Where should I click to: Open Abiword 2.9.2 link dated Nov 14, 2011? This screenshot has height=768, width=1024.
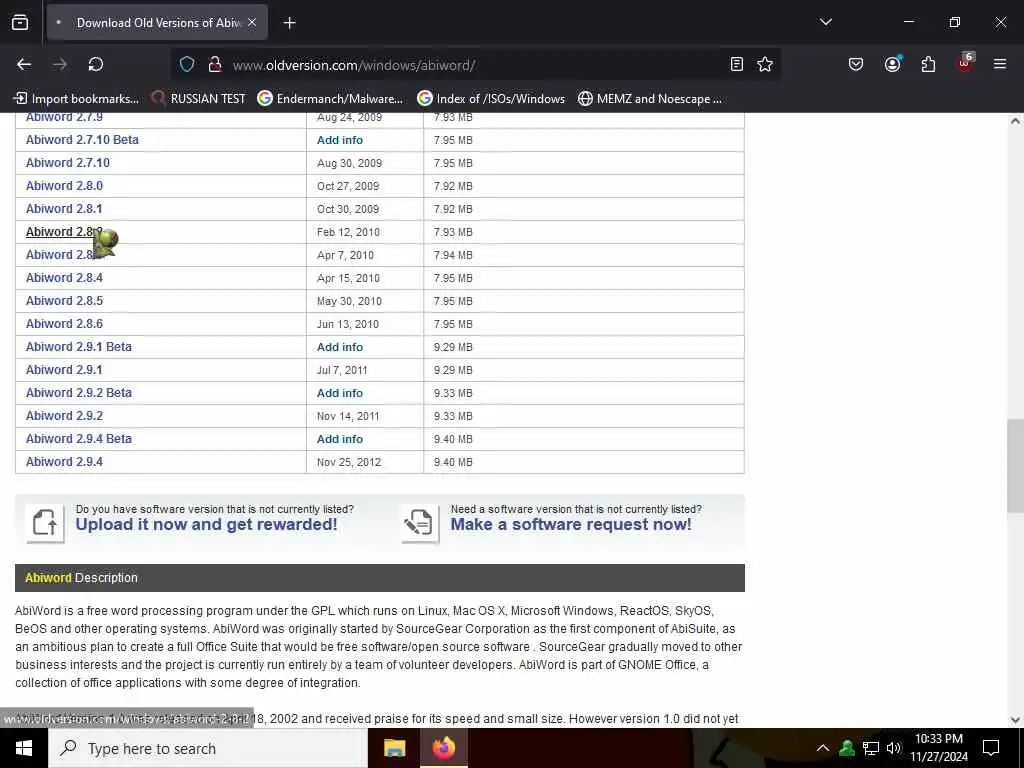coord(64,415)
